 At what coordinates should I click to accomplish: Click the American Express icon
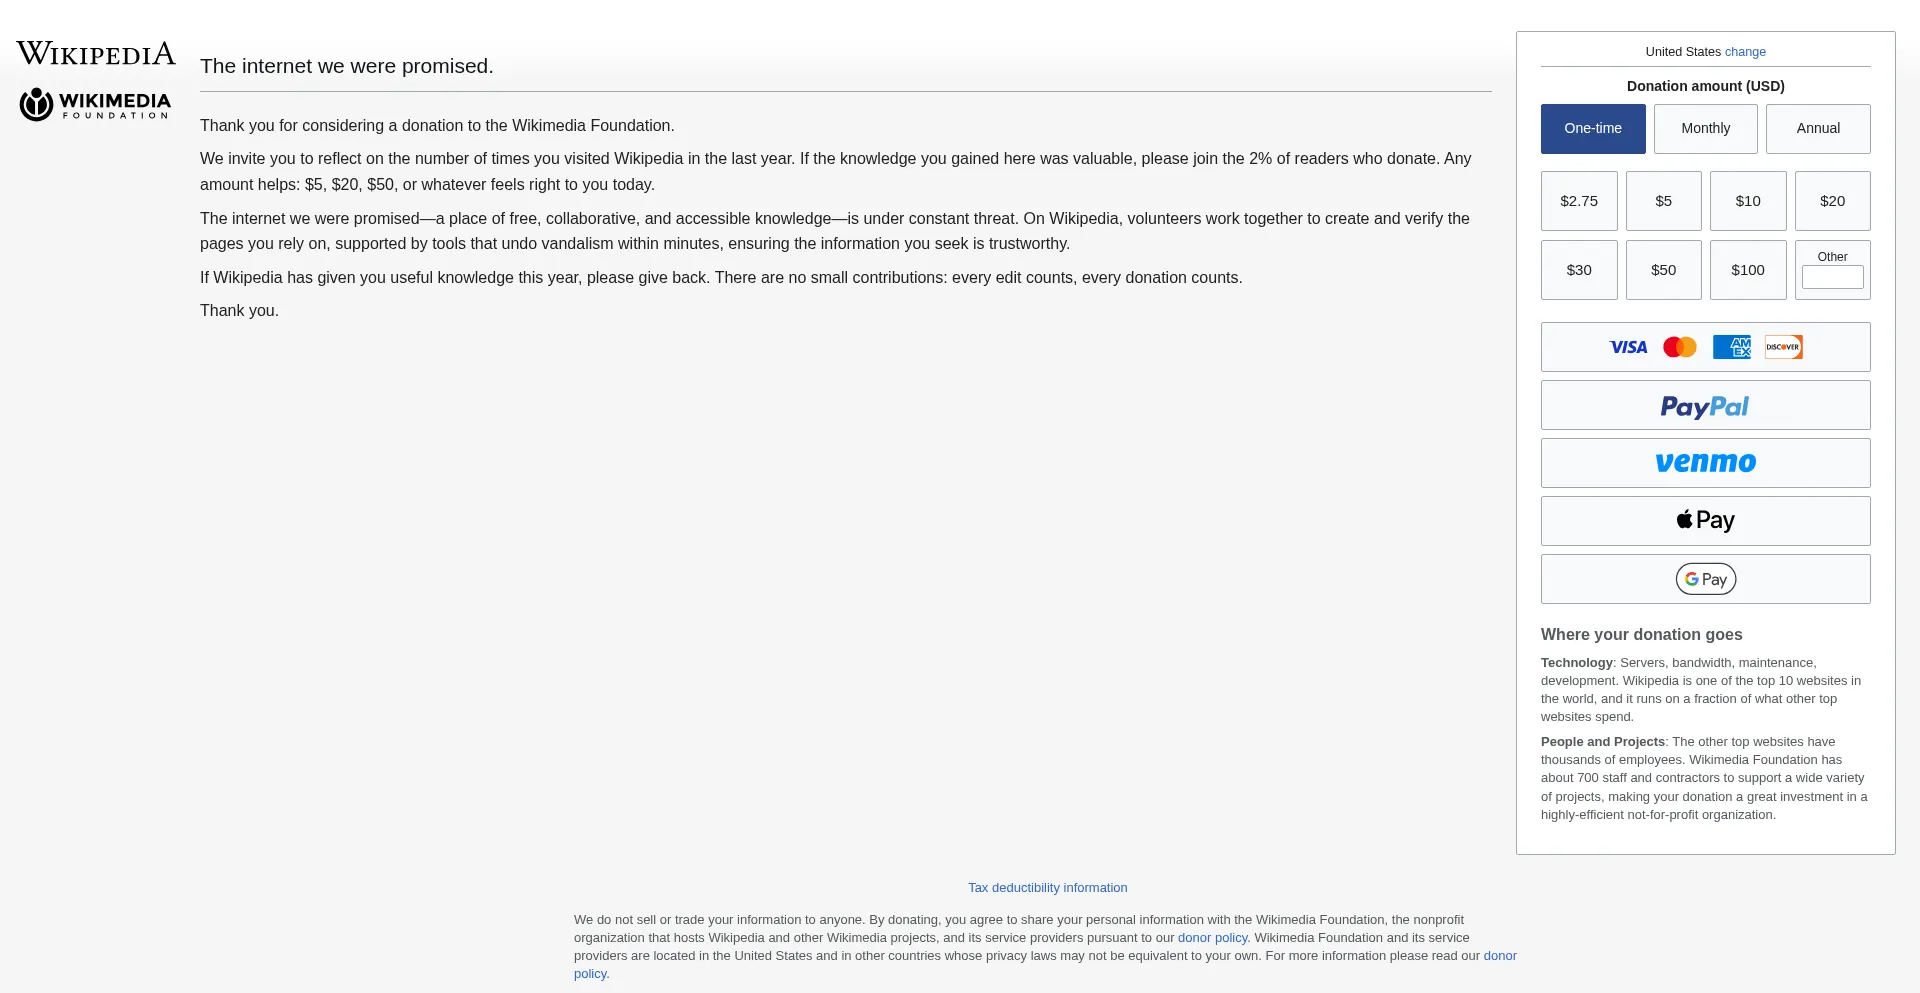coord(1732,347)
